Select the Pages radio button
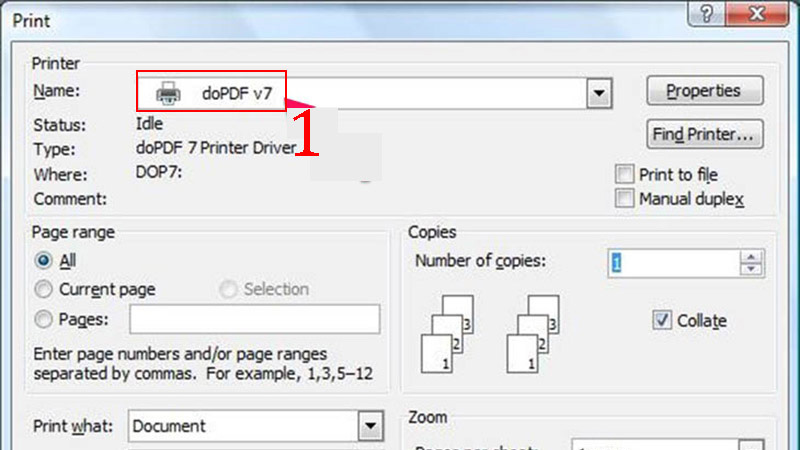 click(43, 319)
